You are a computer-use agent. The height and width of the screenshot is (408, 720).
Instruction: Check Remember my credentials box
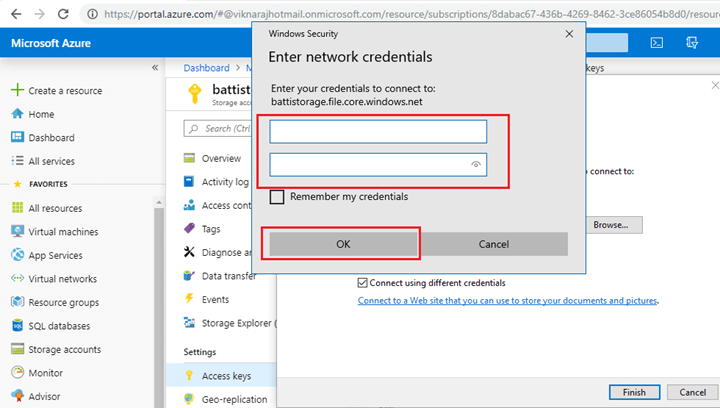coord(277,197)
